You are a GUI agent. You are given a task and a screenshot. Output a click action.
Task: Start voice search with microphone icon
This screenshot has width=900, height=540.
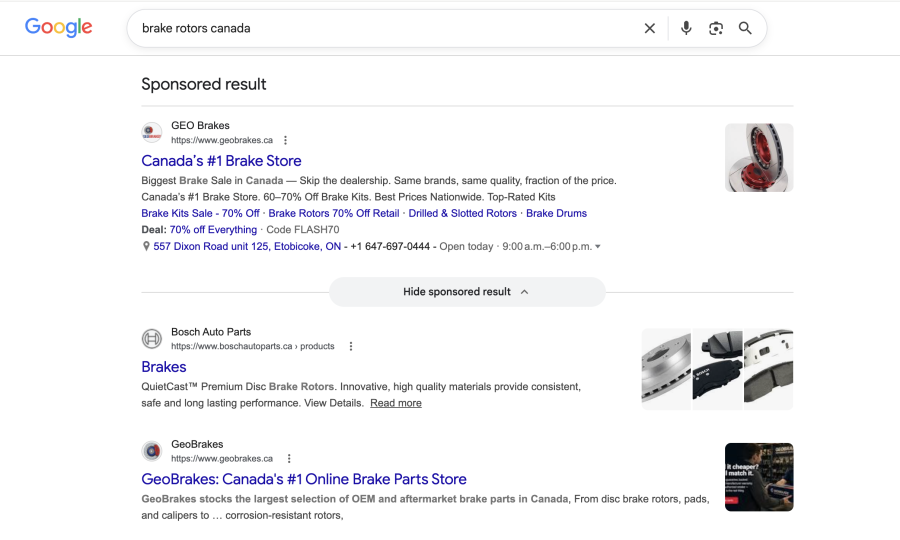tap(686, 28)
